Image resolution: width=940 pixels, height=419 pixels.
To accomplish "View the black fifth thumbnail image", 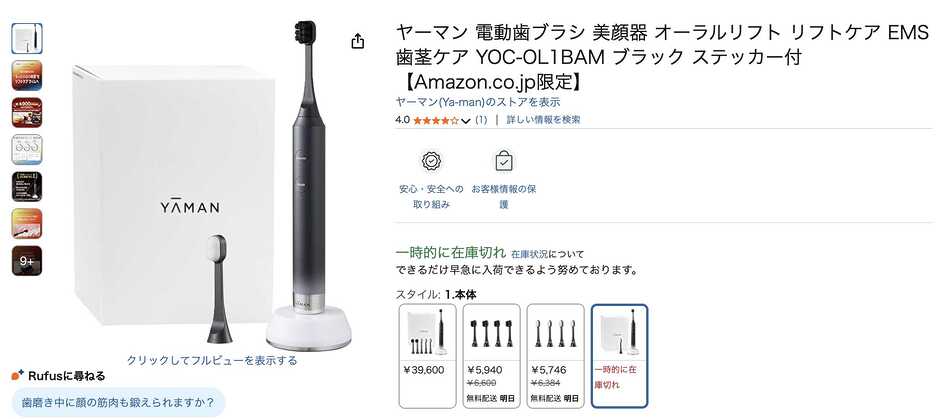I will pos(27,186).
